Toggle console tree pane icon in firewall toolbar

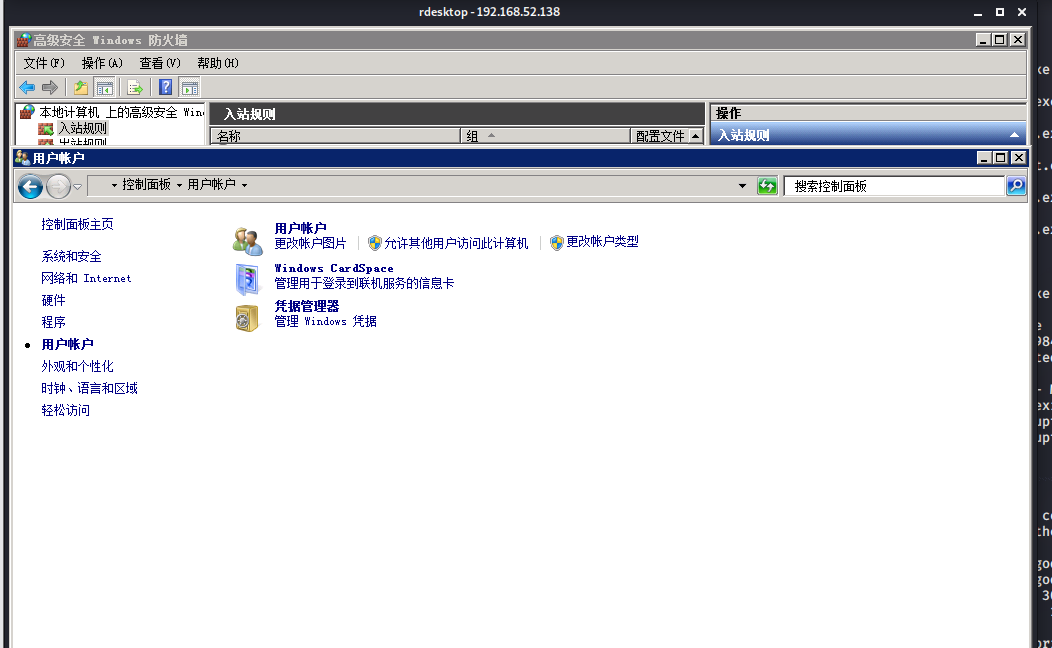pyautogui.click(x=104, y=87)
